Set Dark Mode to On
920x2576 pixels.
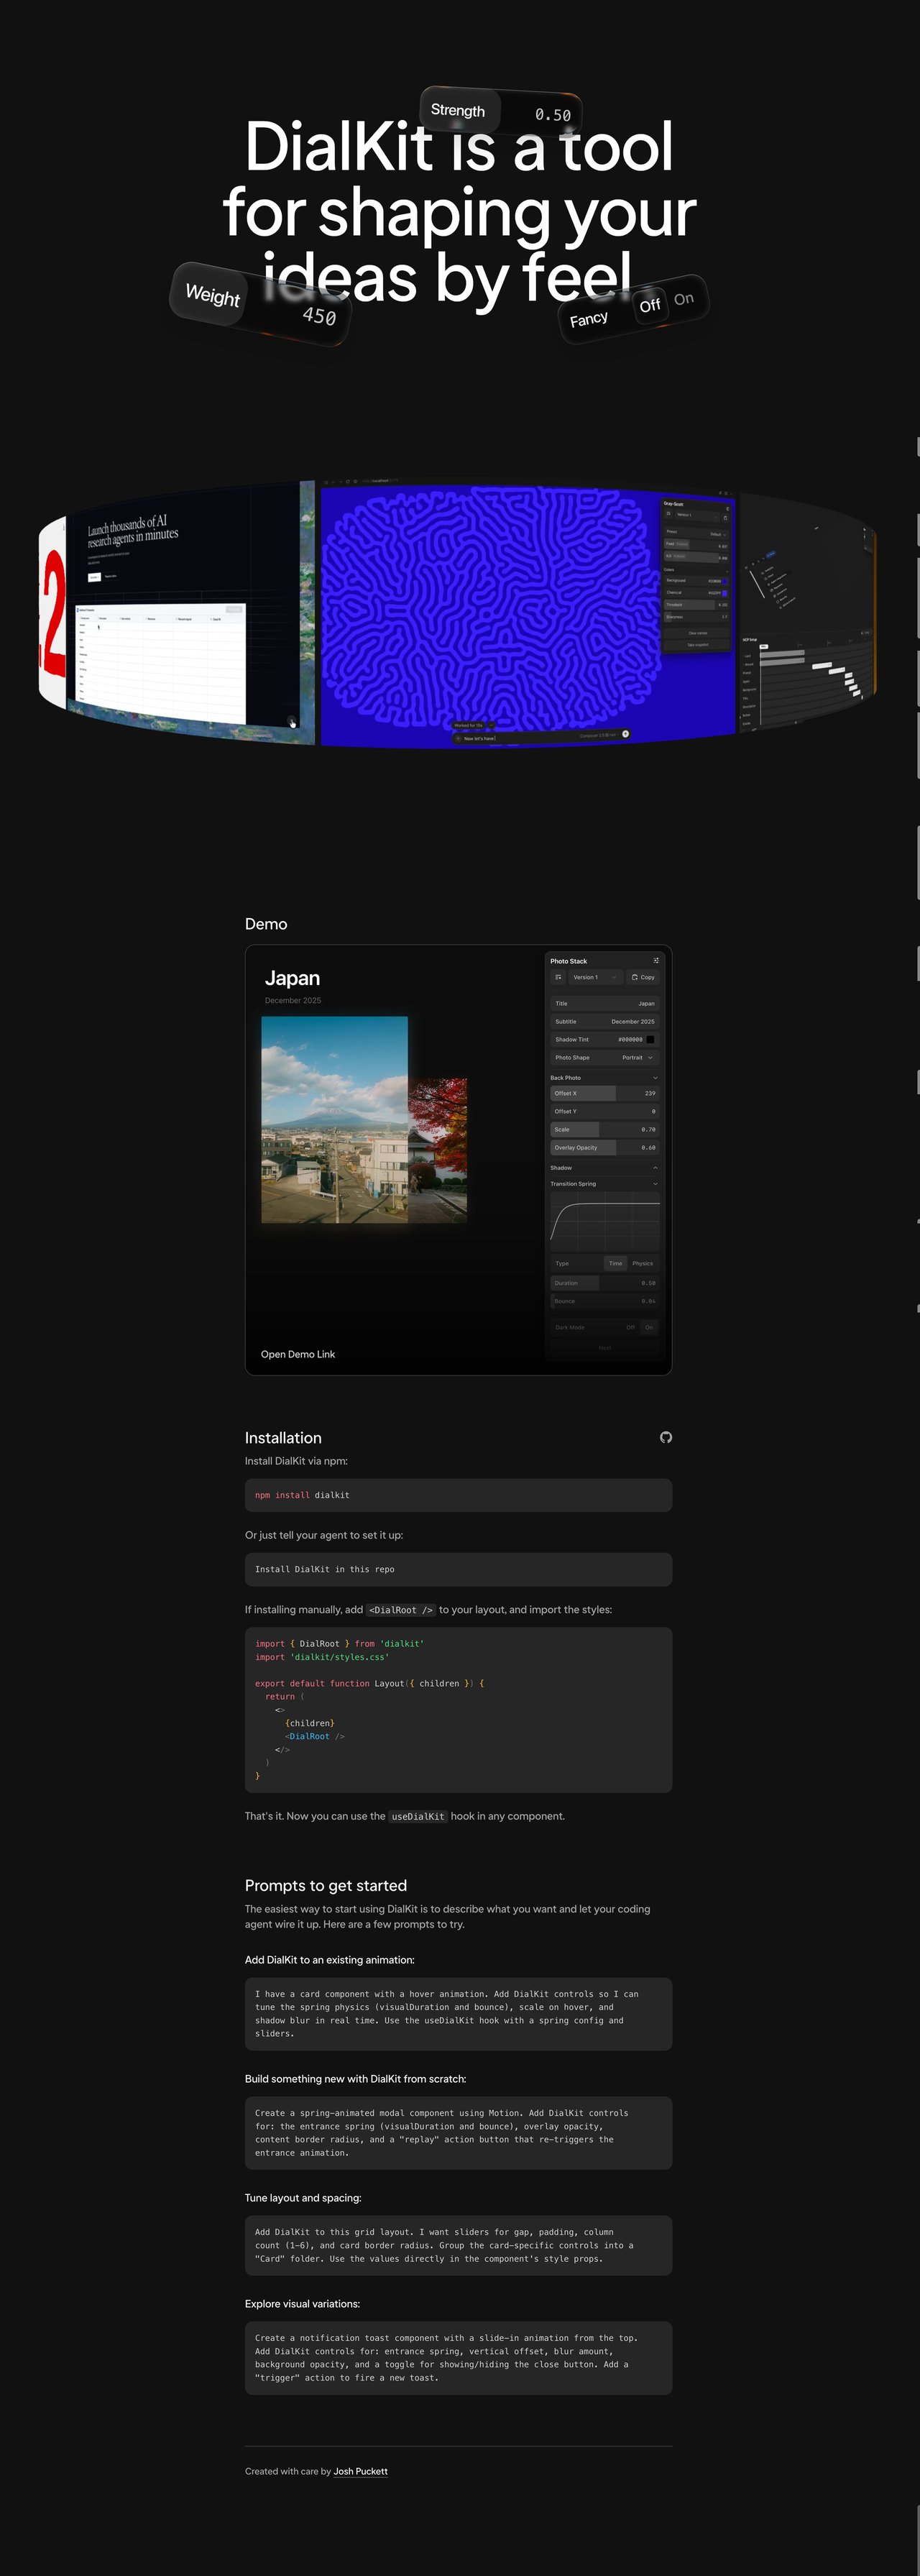[649, 1327]
